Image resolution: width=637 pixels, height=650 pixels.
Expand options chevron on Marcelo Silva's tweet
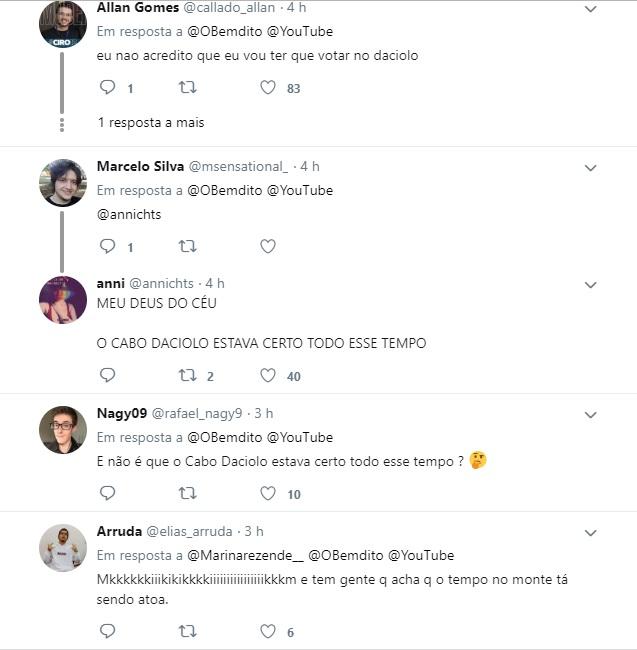(x=590, y=167)
